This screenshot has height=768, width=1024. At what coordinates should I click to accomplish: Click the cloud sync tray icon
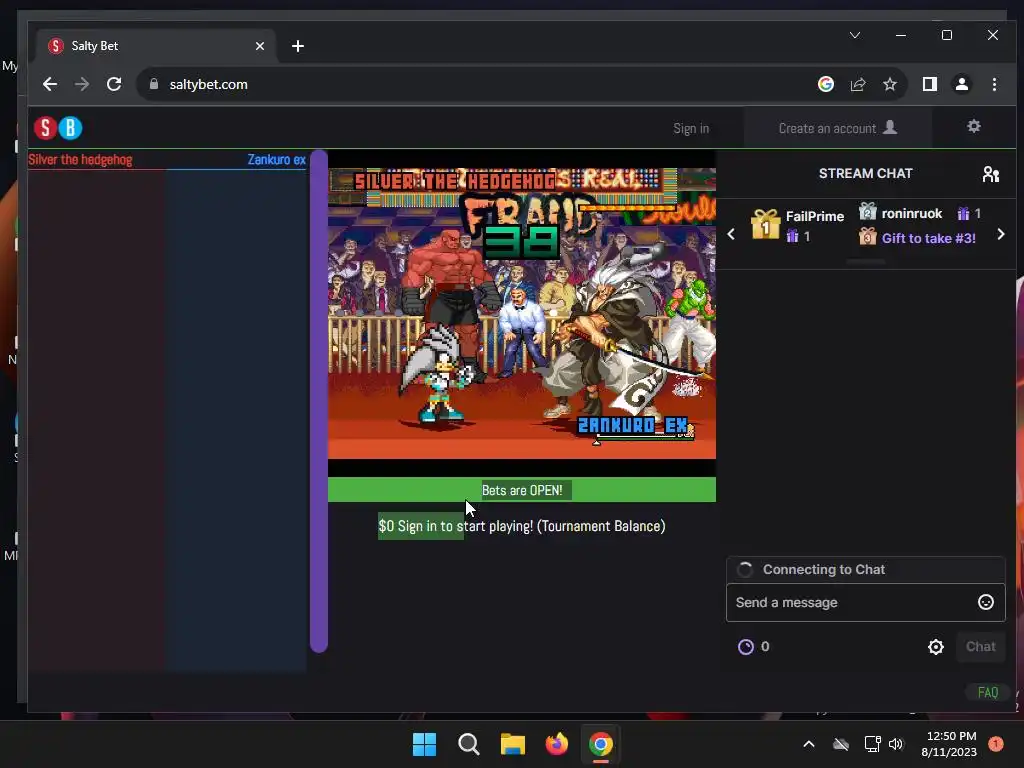point(840,744)
